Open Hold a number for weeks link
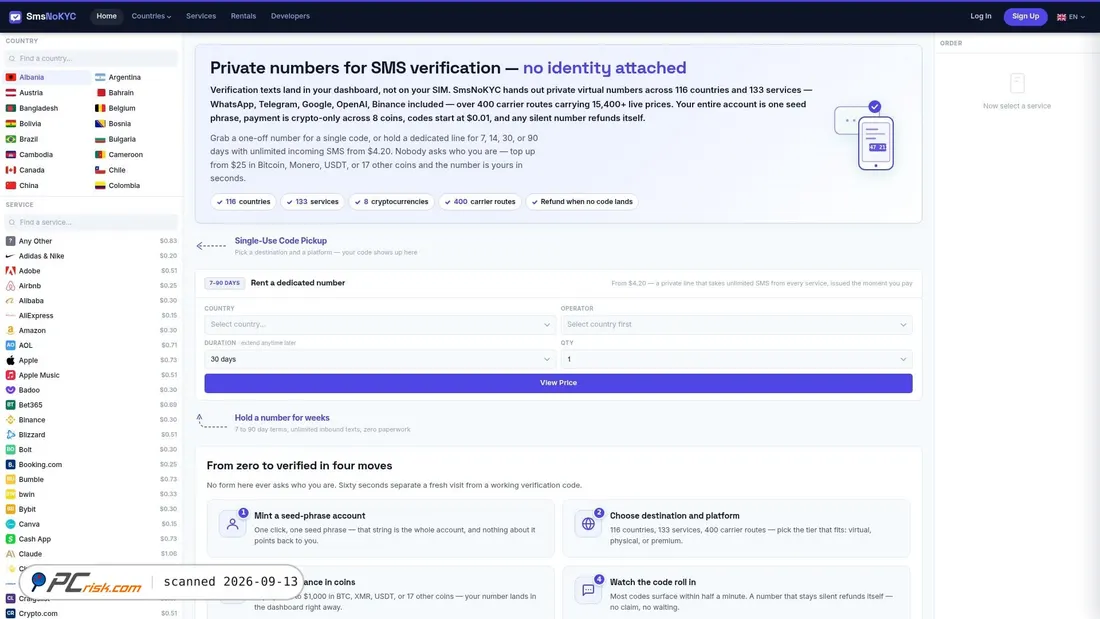Image resolution: width=1100 pixels, height=619 pixels. [282, 418]
